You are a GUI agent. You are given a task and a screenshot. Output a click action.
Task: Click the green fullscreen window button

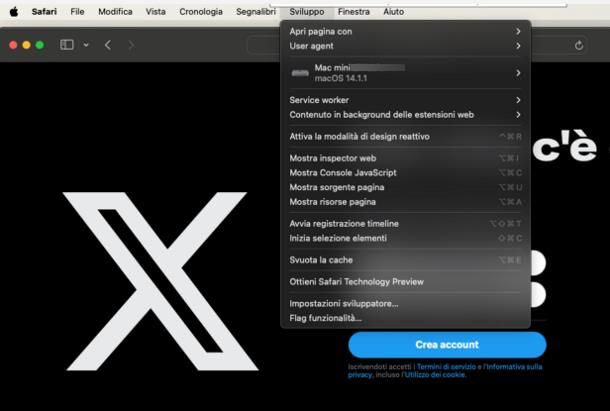40,45
